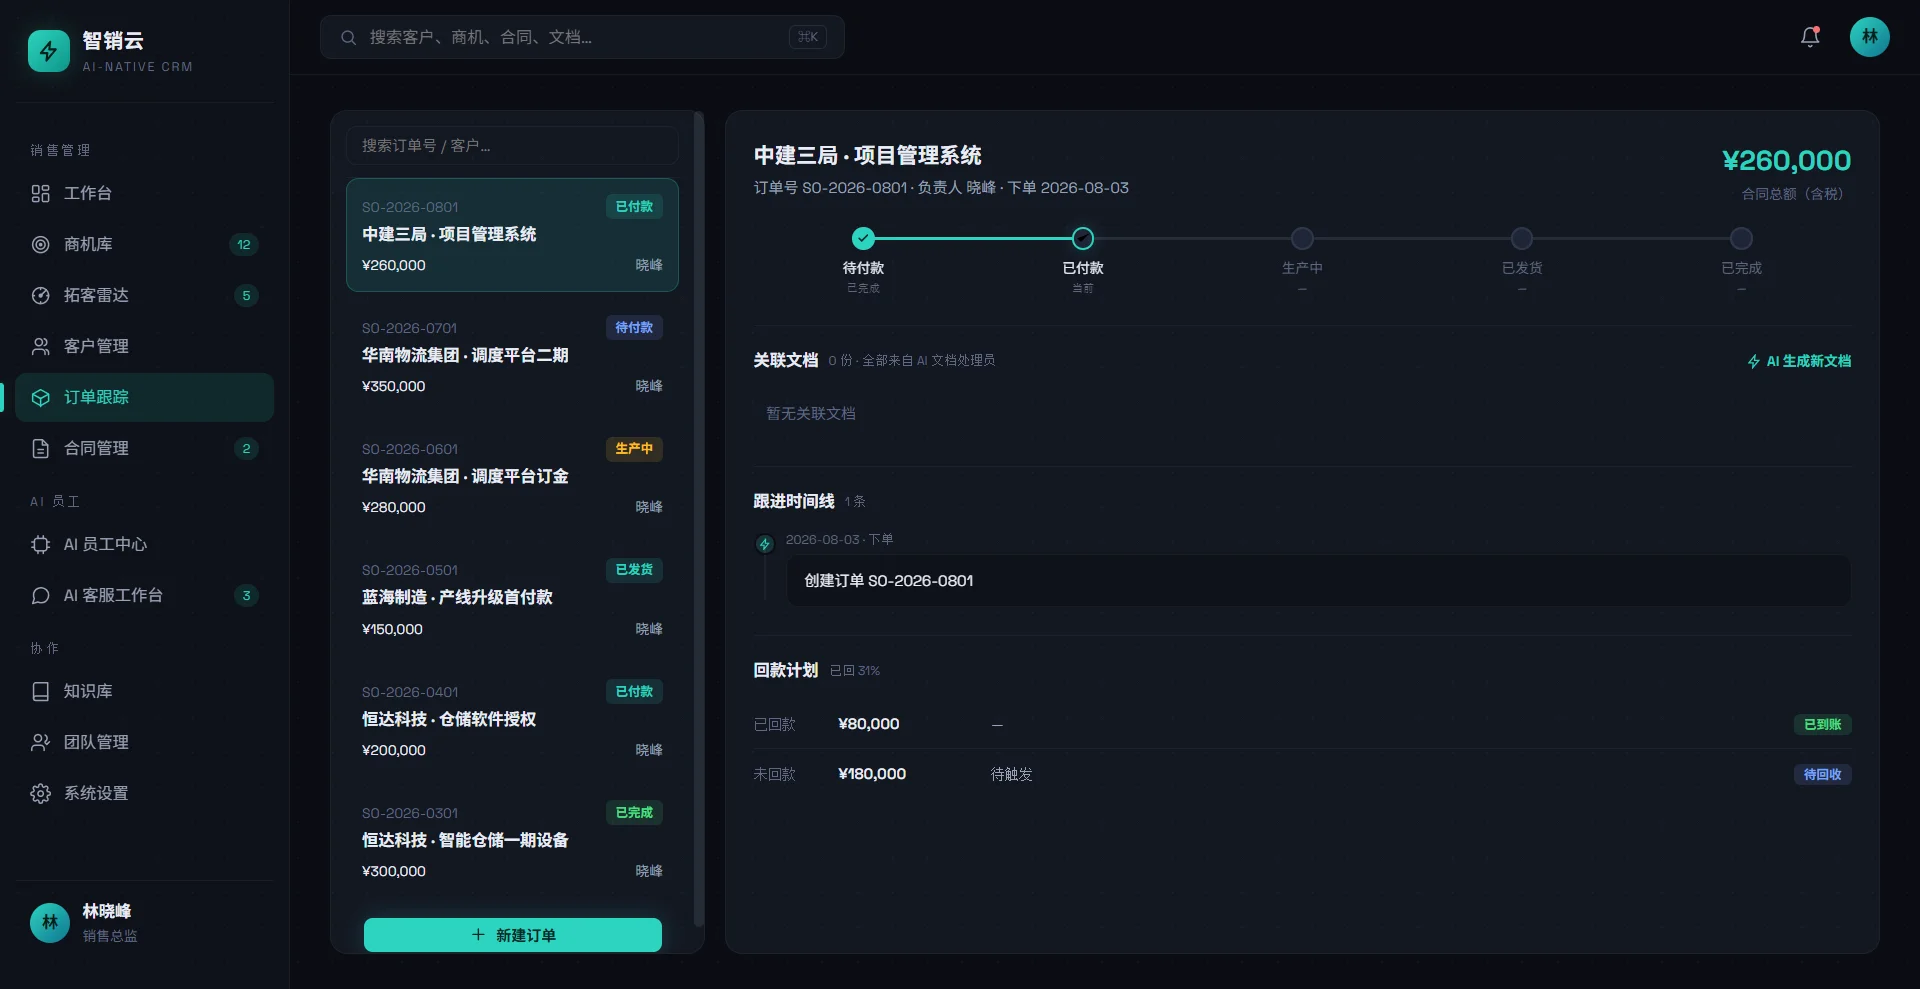The height and width of the screenshot is (989, 1920).
Task: Click the 拓客雷达 radar icon
Action: [x=40, y=295]
